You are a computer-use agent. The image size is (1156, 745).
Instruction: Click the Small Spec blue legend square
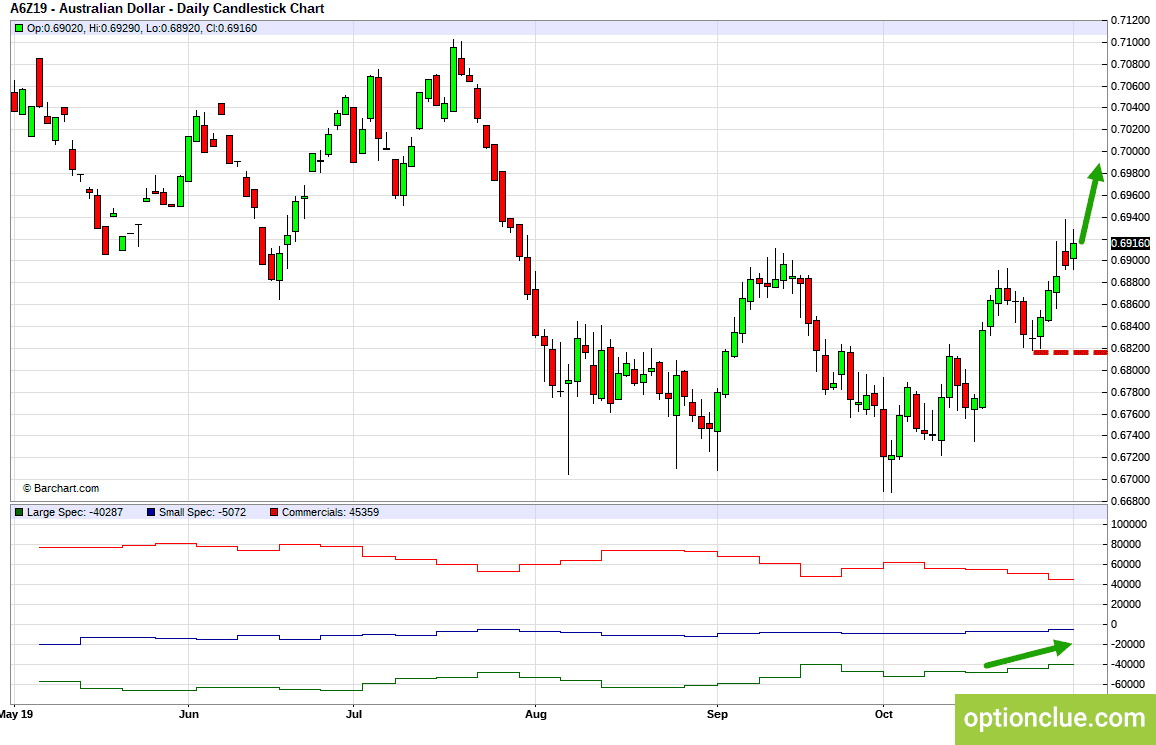tap(151, 512)
